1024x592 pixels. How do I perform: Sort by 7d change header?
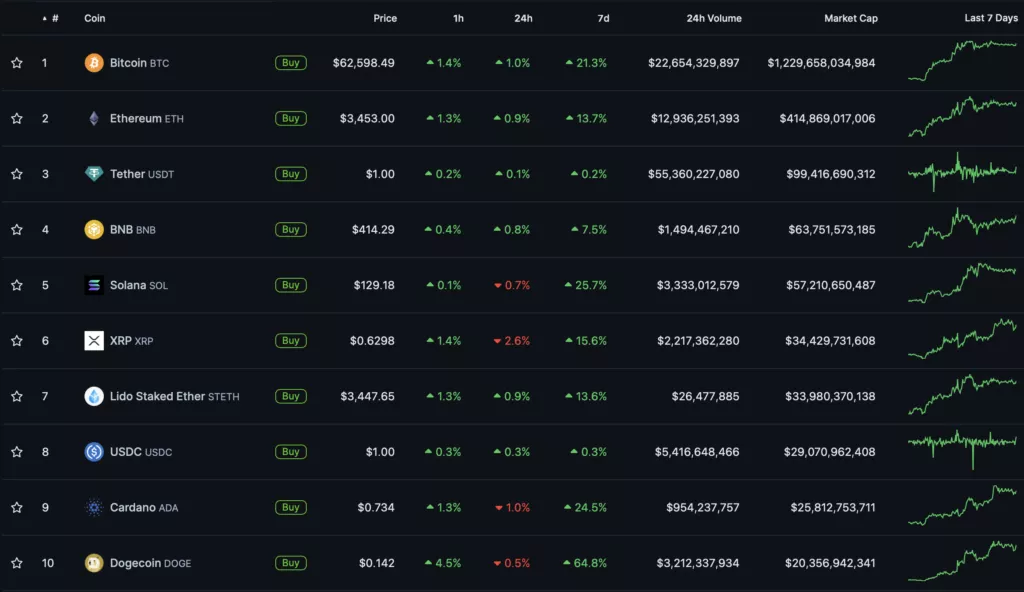click(x=603, y=18)
